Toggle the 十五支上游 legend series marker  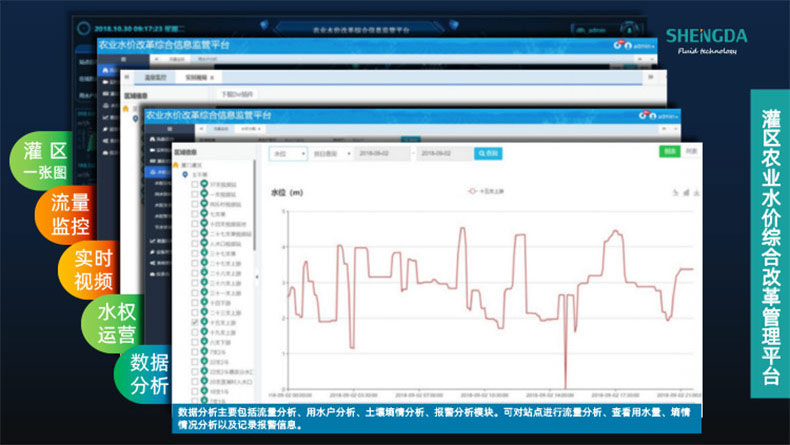(471, 189)
